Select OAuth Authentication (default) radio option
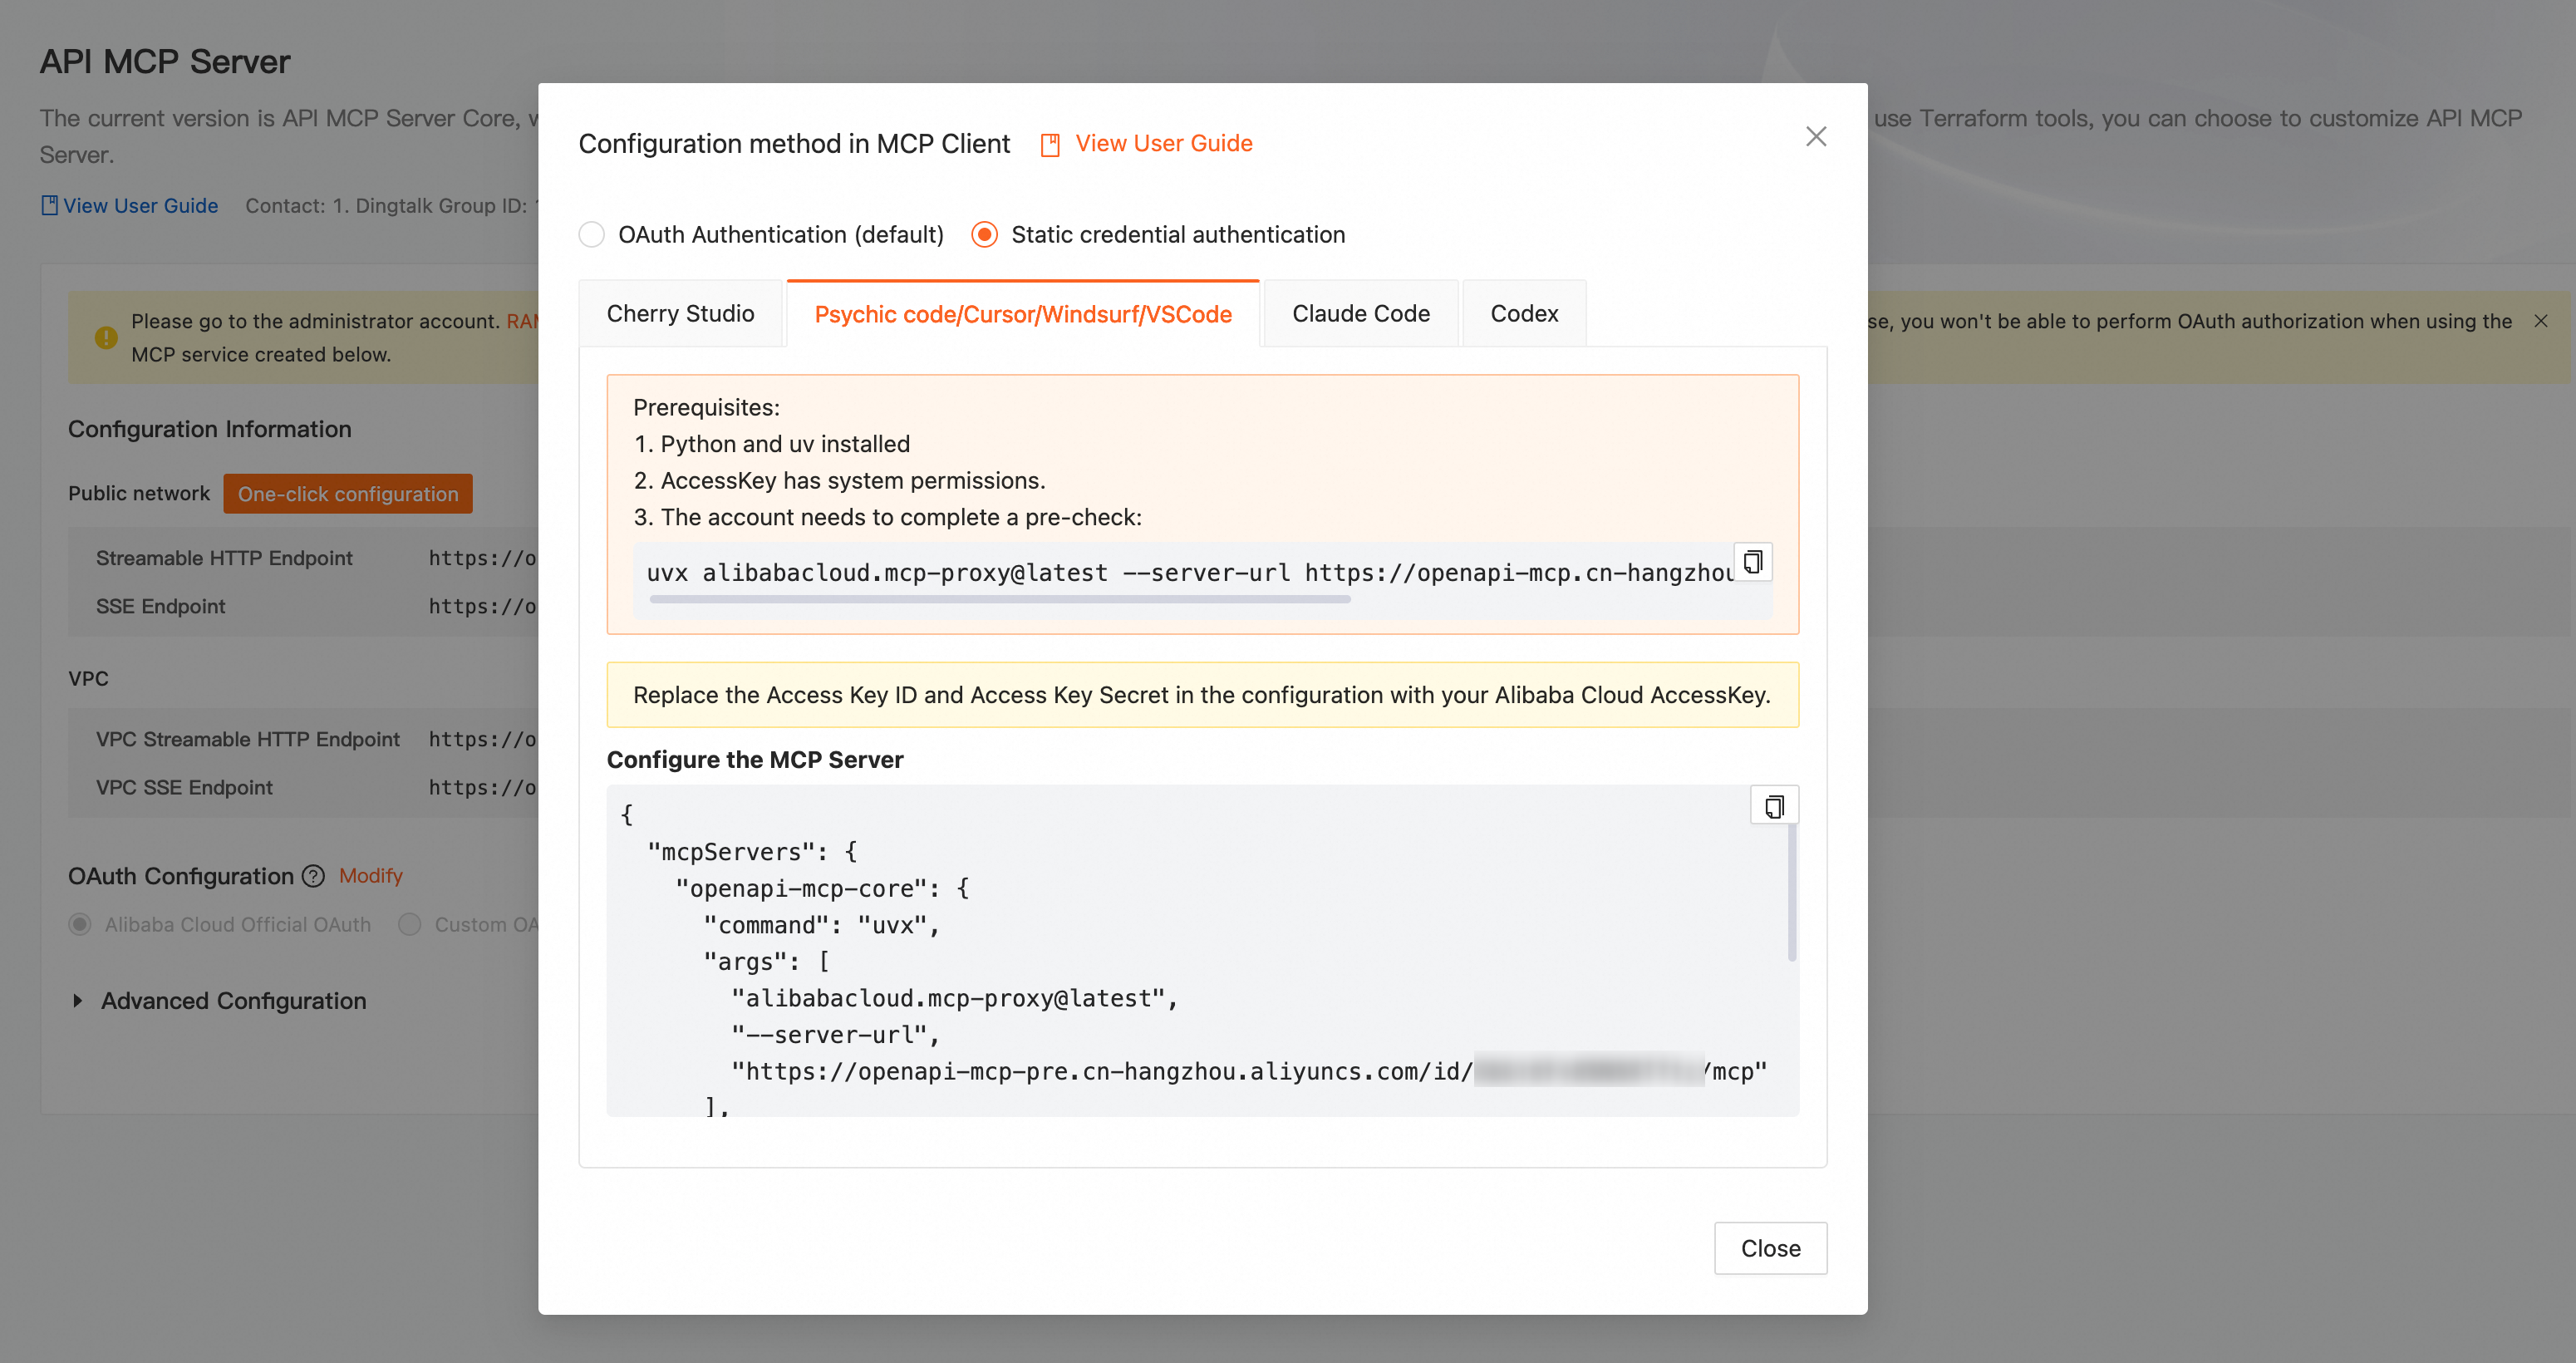The width and height of the screenshot is (2576, 1363). 592,235
